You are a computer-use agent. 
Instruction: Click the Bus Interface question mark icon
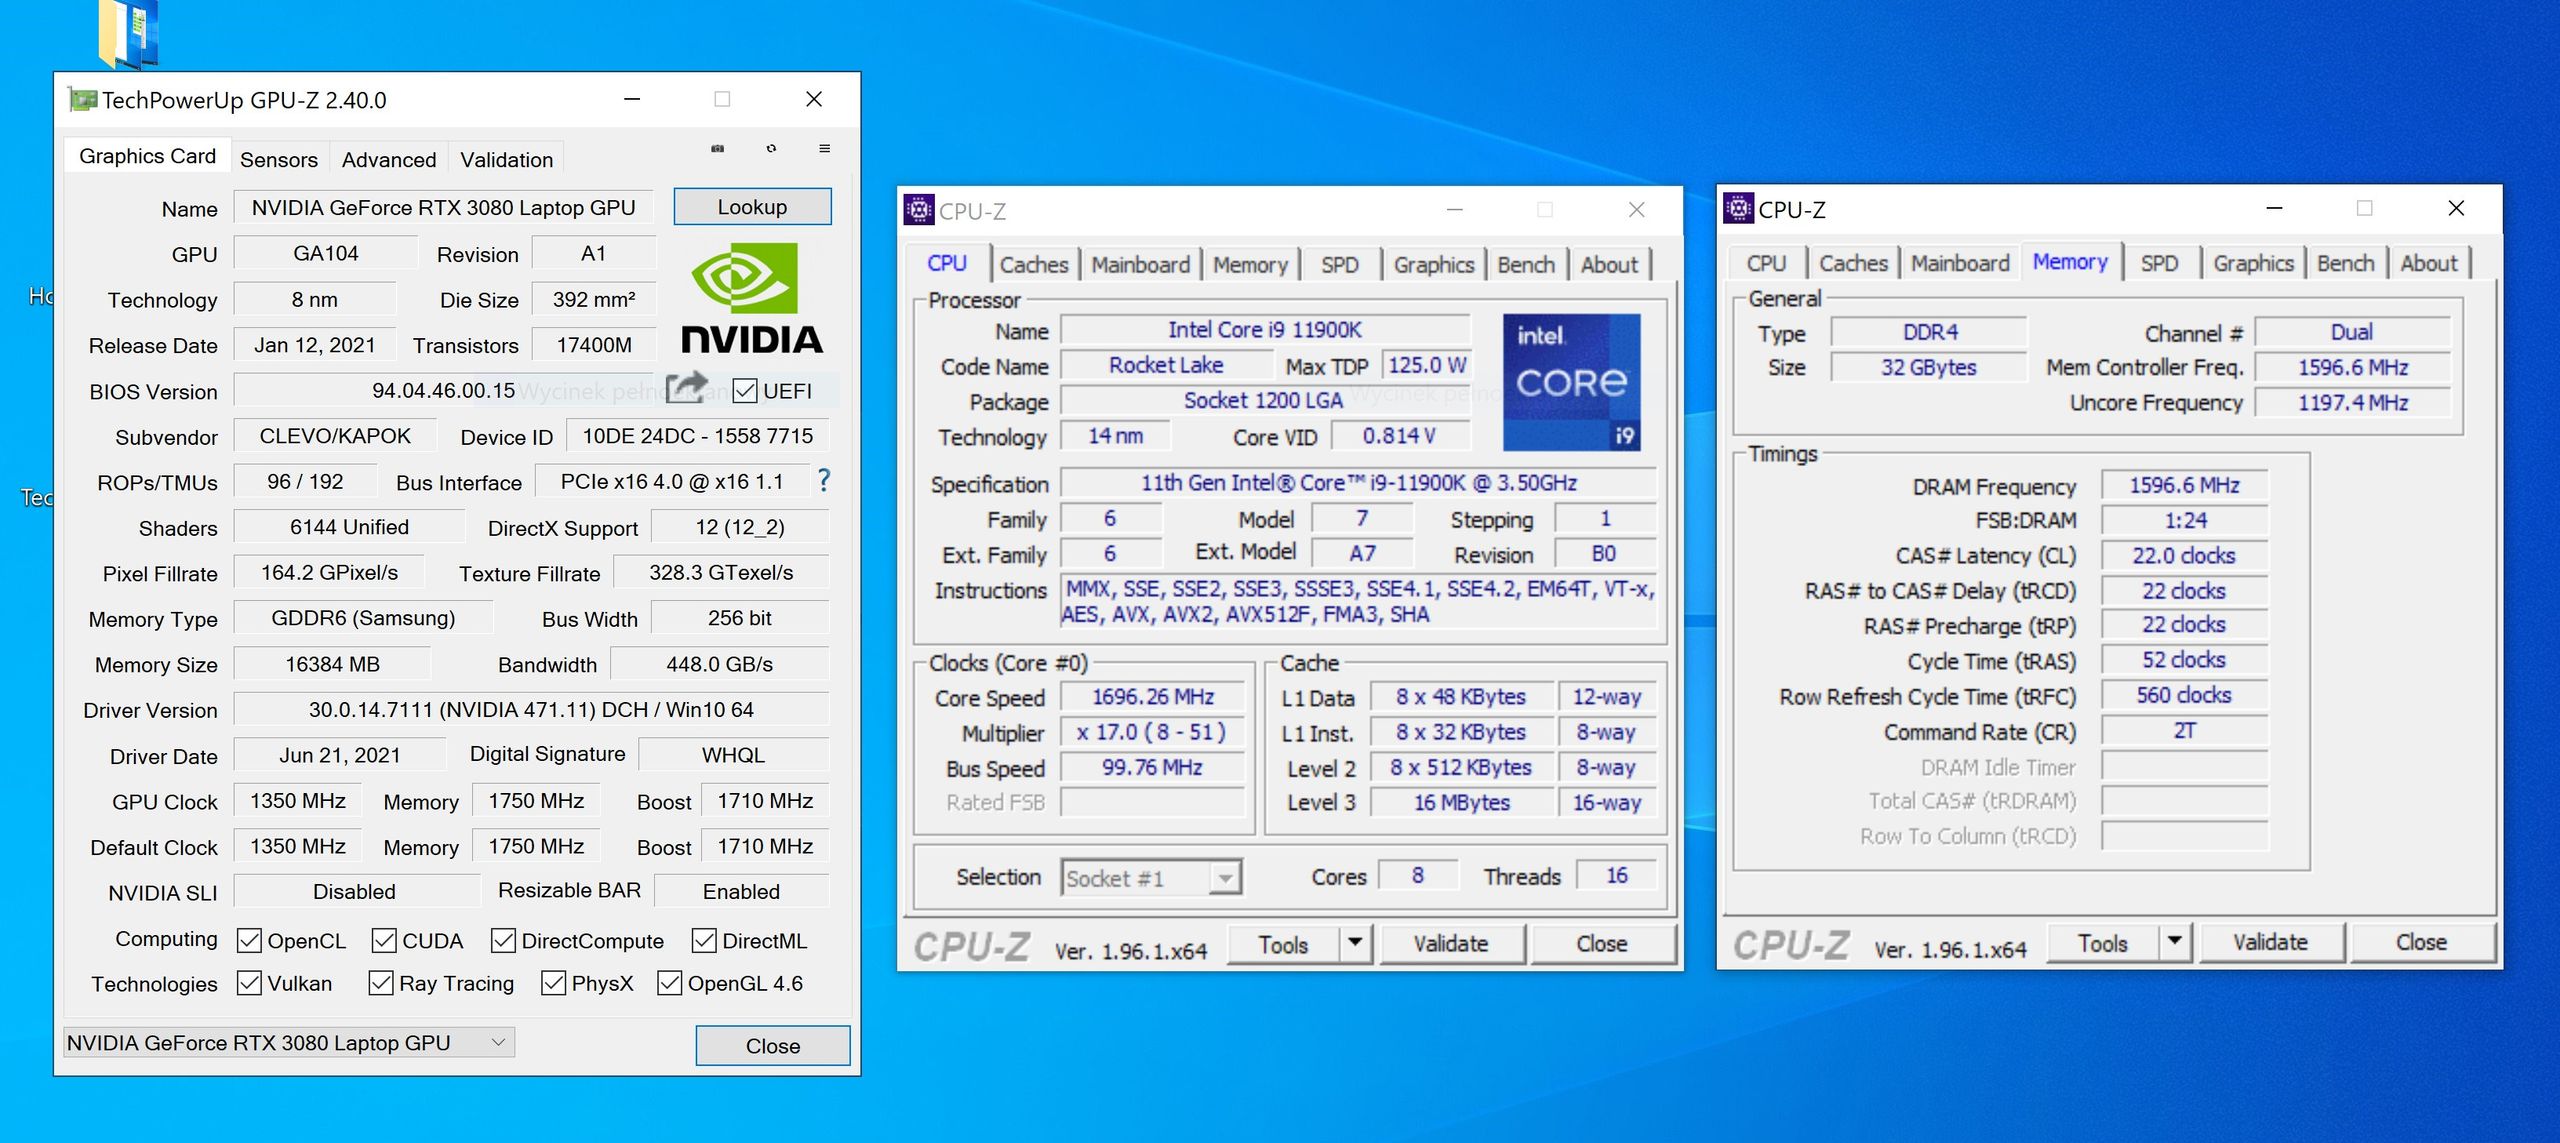tap(824, 481)
